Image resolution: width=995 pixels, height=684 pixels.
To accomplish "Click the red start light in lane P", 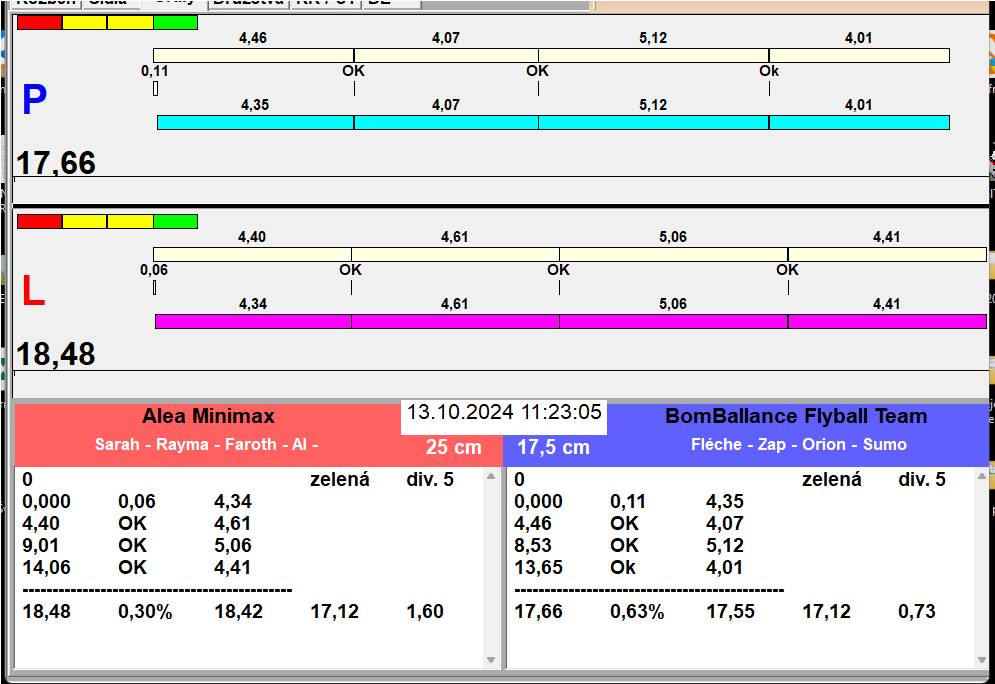I will pos(39,22).
